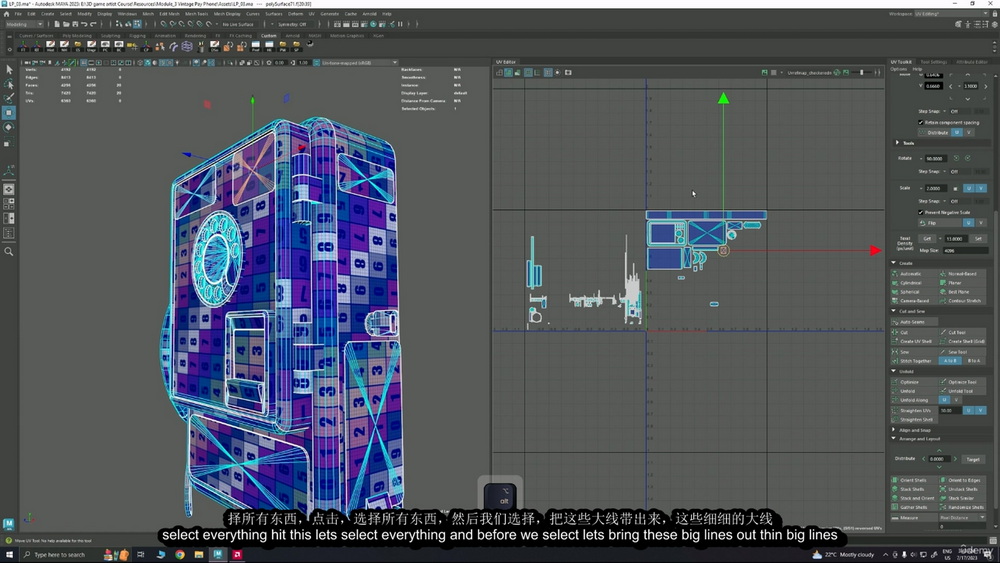
Task: Click the Save Scene disk icon
Action: point(75,24)
